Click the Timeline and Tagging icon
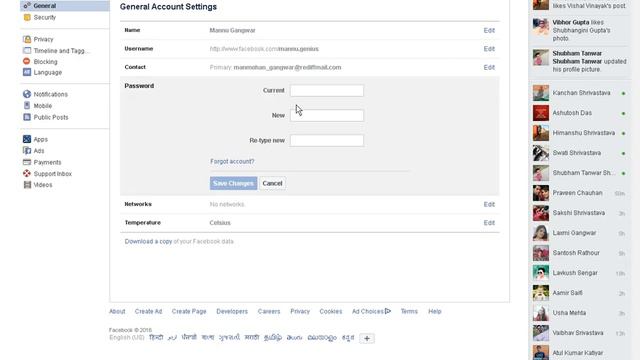Viewport: 640px width, 360px height. tap(27, 51)
